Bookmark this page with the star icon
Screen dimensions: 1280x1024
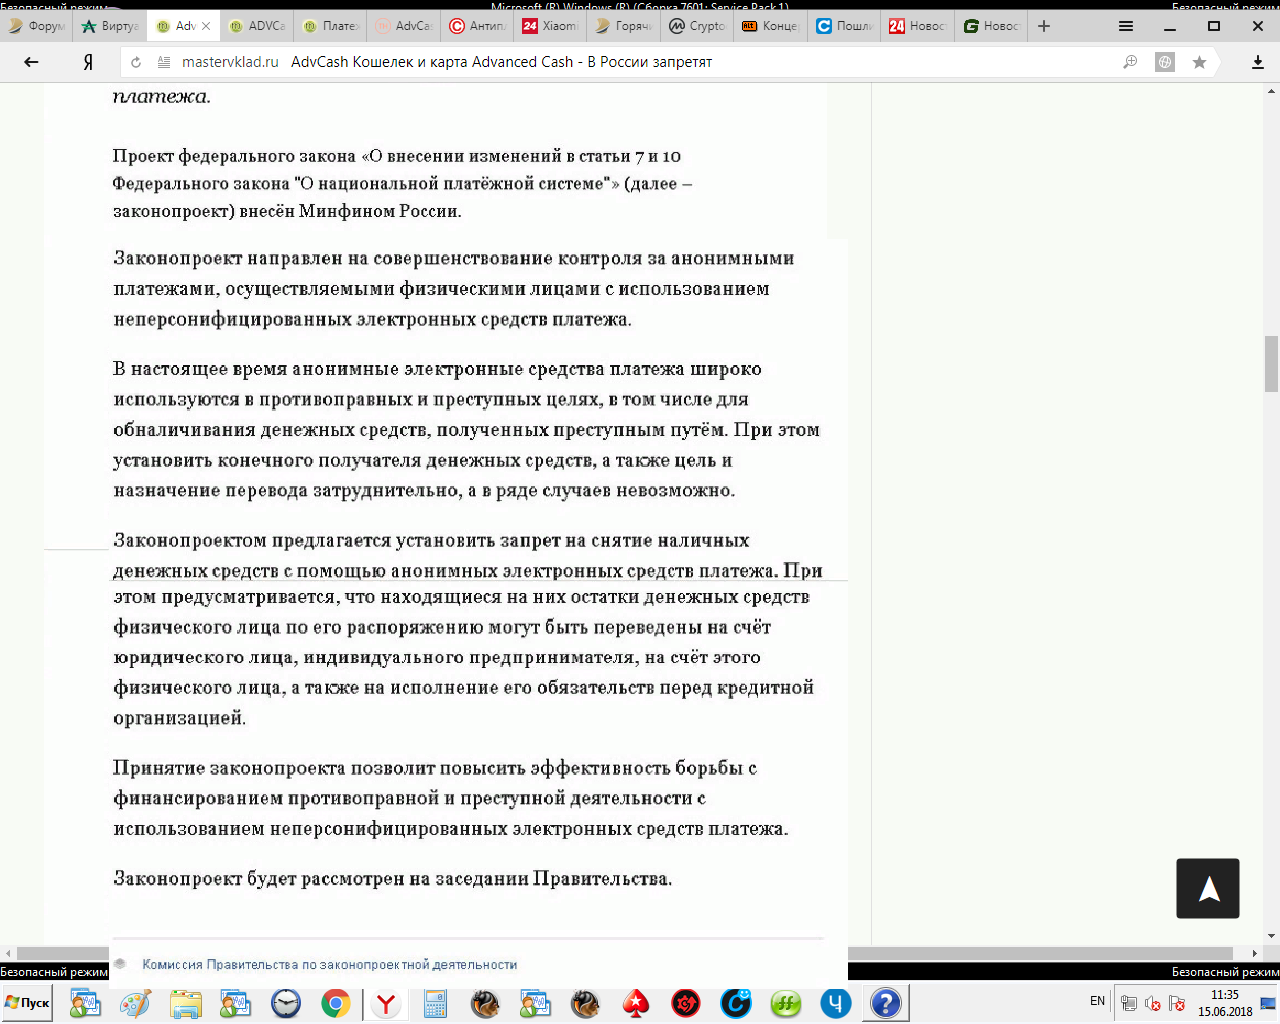(x=1199, y=62)
